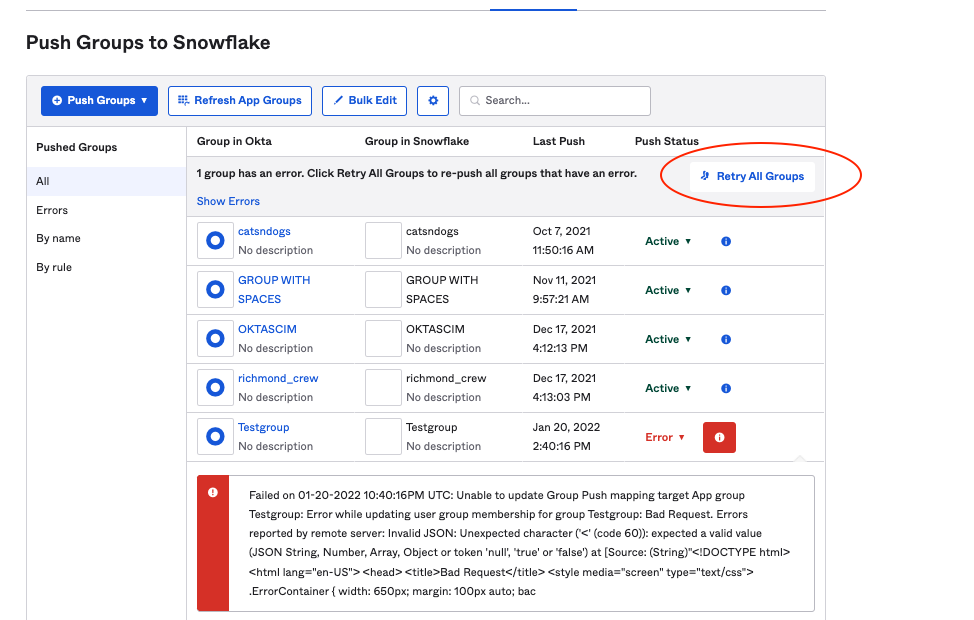
Task: Open the Push Groups dropdown
Action: 99,100
